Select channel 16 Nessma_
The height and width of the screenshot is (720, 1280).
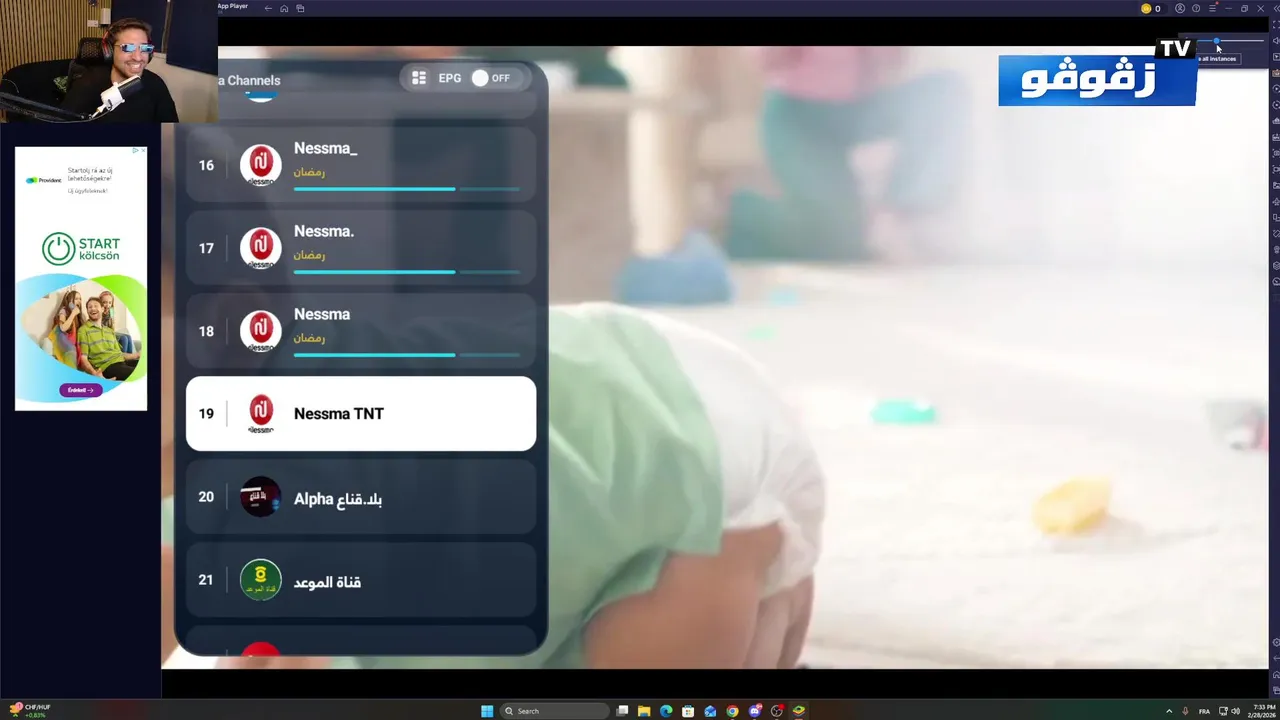click(361, 165)
